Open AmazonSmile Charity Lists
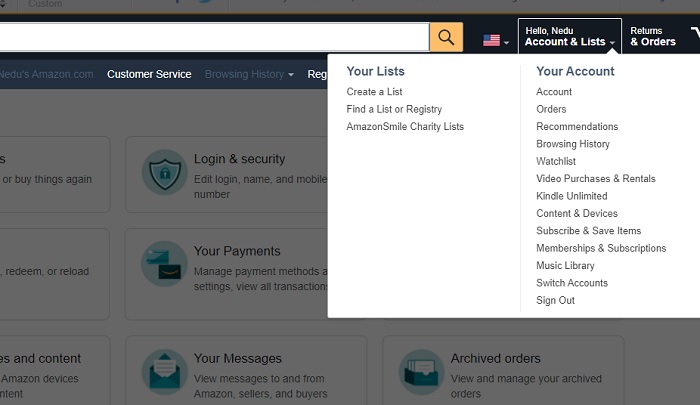This screenshot has width=700, height=405. 405,126
